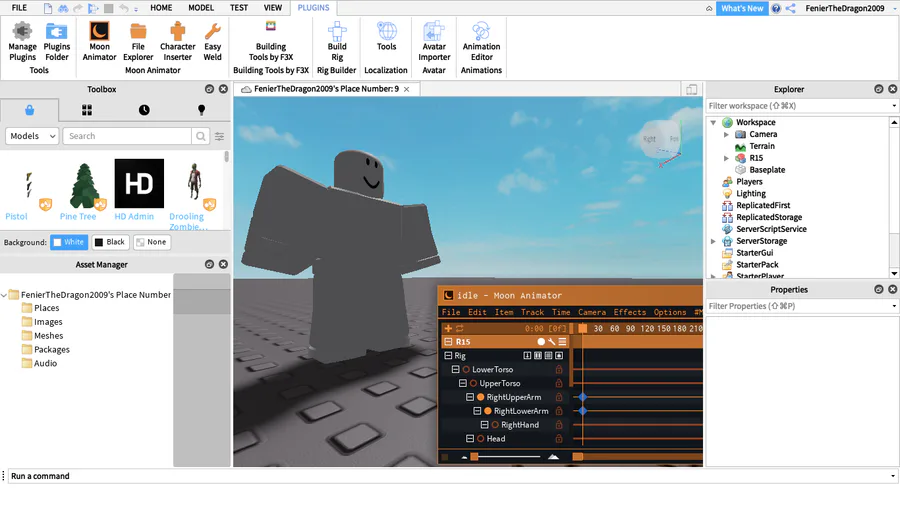
Task: Click the Toolbox search magnifier icon
Action: 200,136
